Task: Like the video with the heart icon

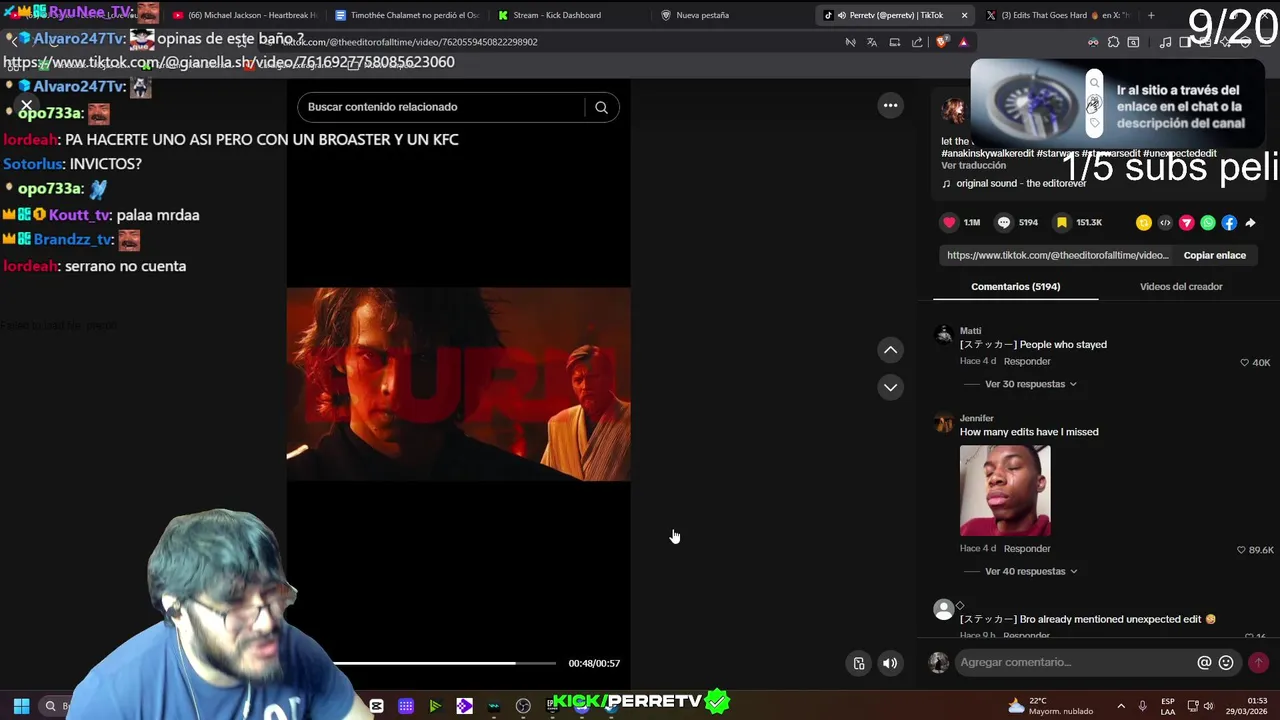Action: 949,222
